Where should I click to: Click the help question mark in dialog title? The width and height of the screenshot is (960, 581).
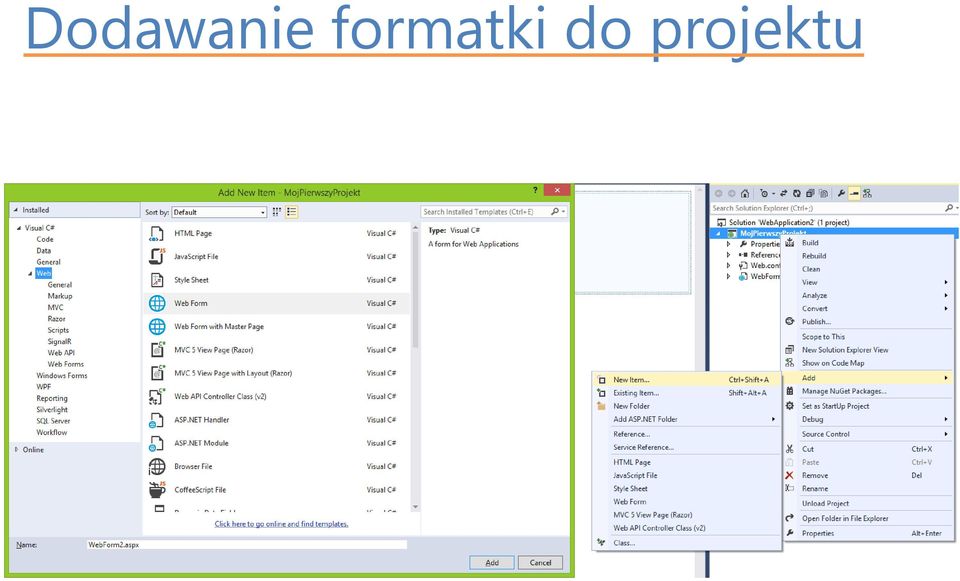[534, 190]
